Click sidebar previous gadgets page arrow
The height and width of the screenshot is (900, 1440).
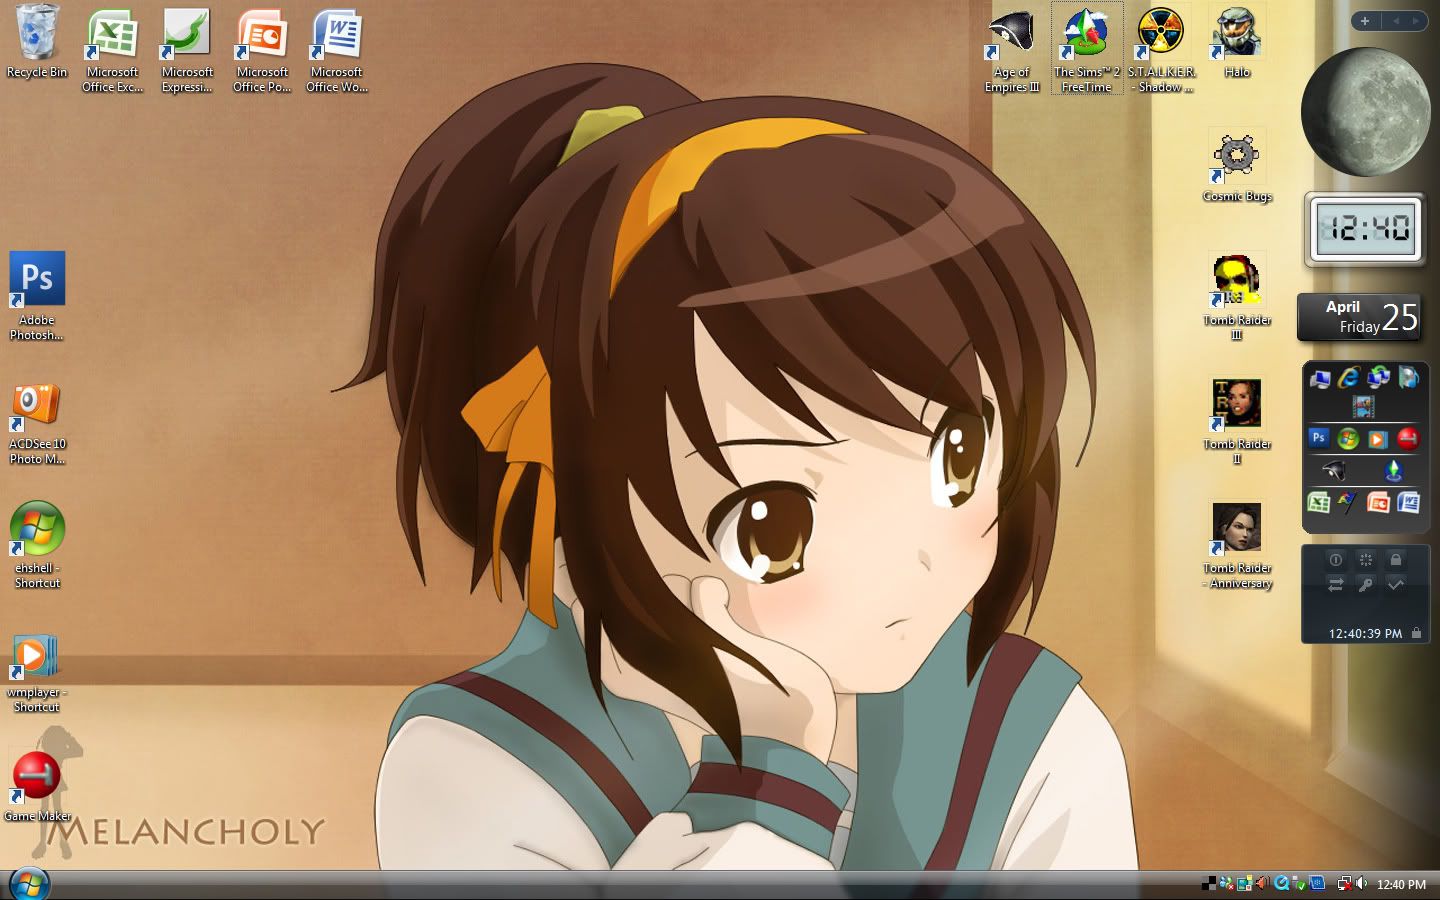coord(1394,20)
